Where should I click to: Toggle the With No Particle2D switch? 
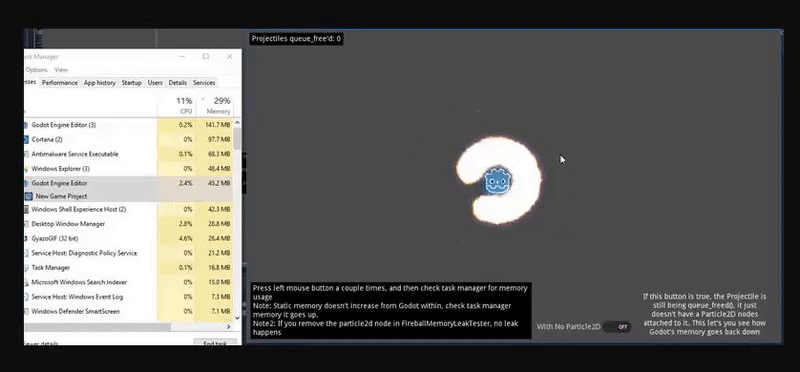616,327
